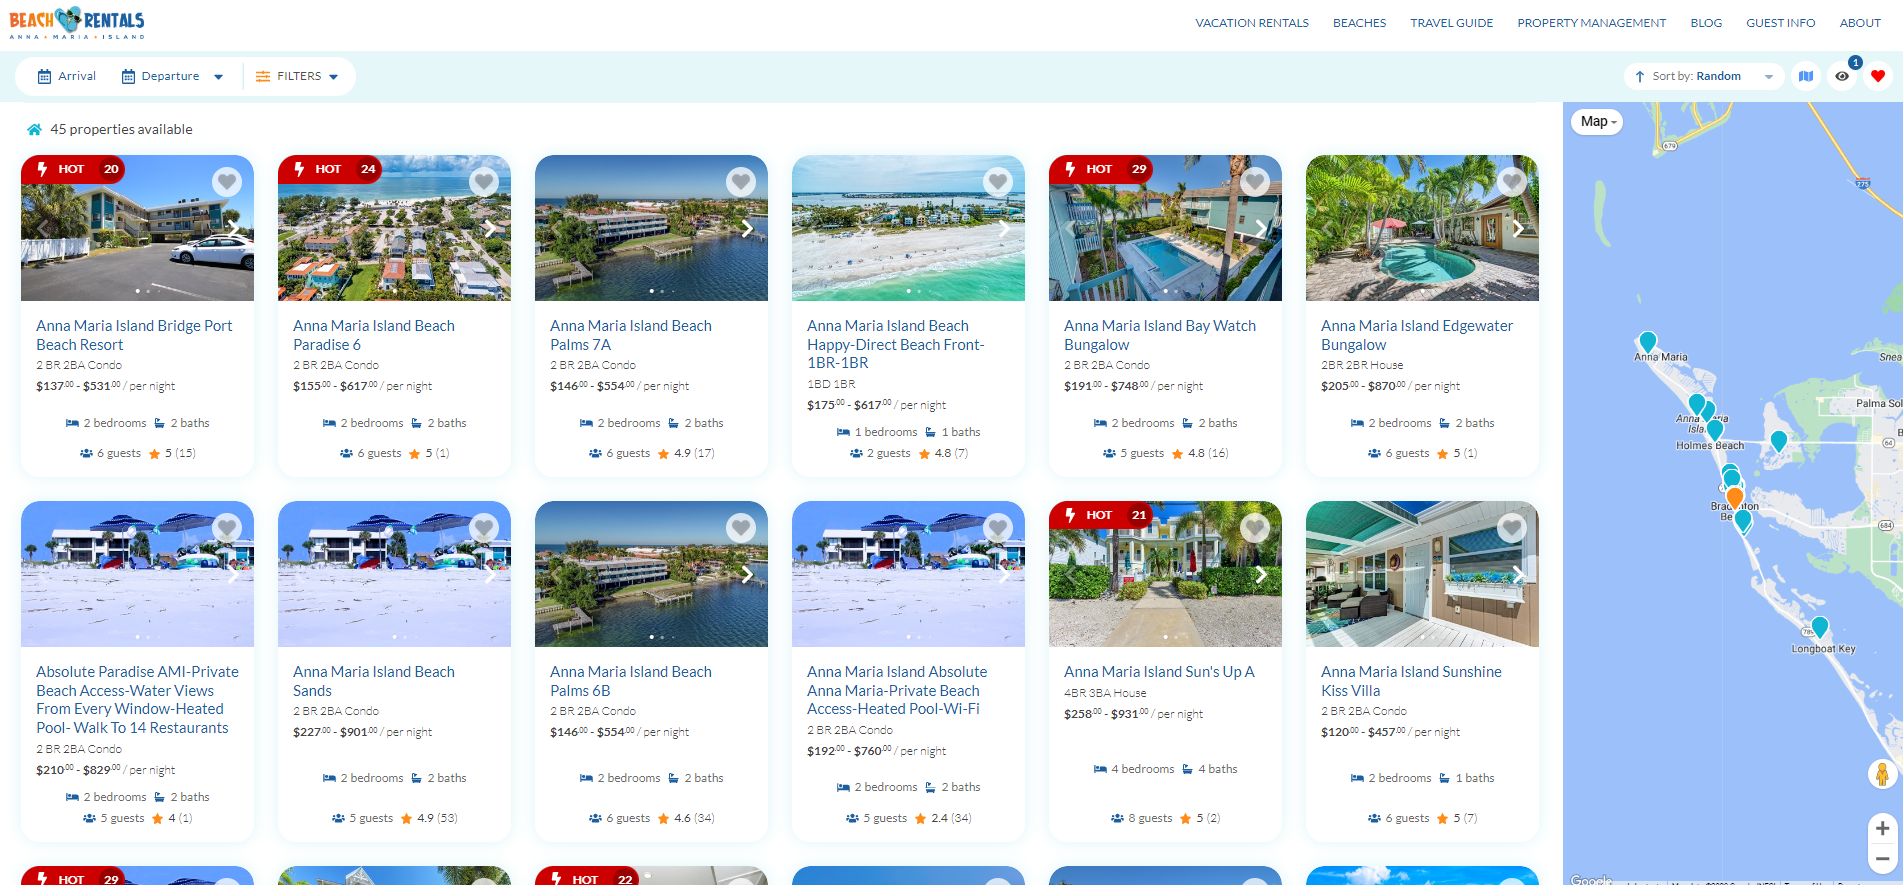Open the red heart favorites icon
1903x885 pixels.
(x=1878, y=76)
